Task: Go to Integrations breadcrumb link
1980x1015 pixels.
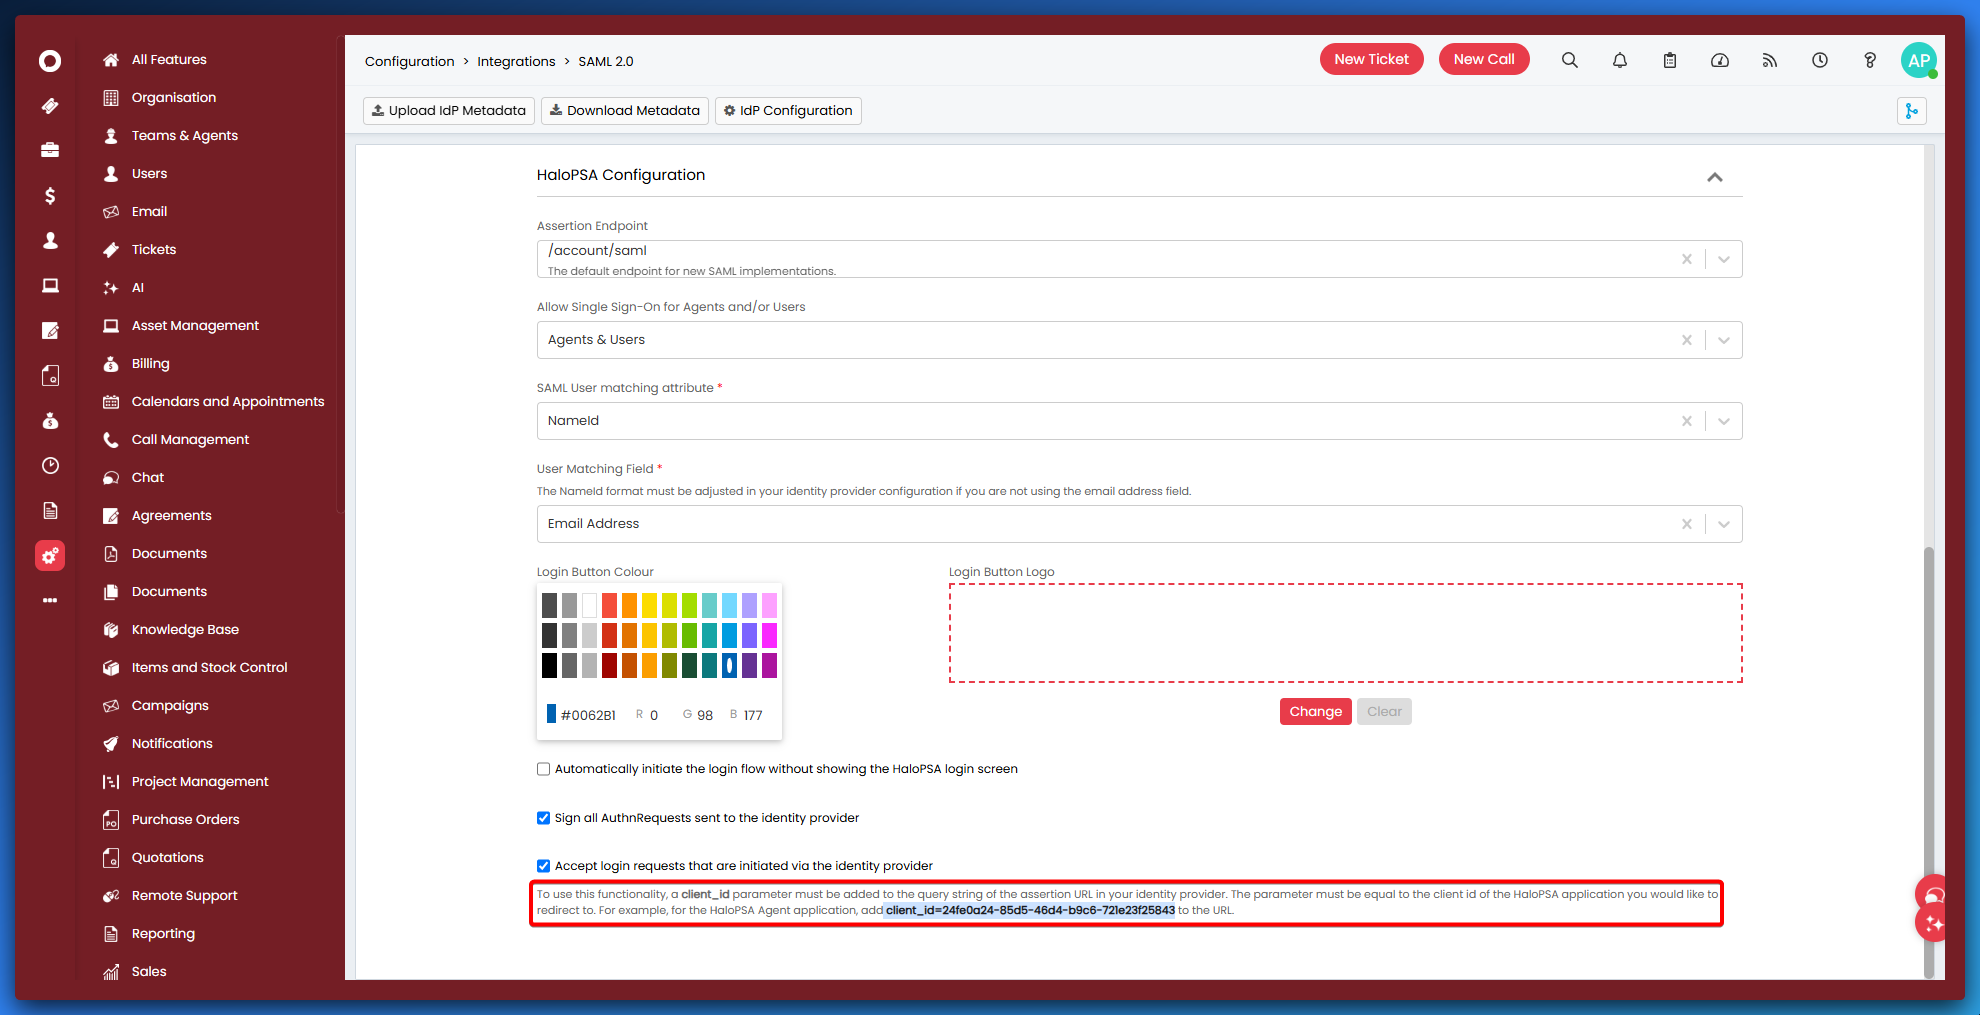Action: [516, 62]
